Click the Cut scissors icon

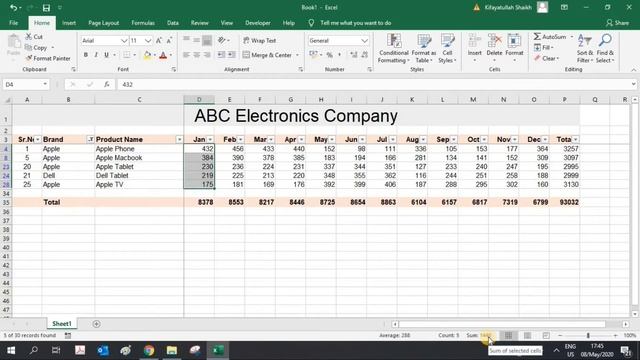point(29,36)
